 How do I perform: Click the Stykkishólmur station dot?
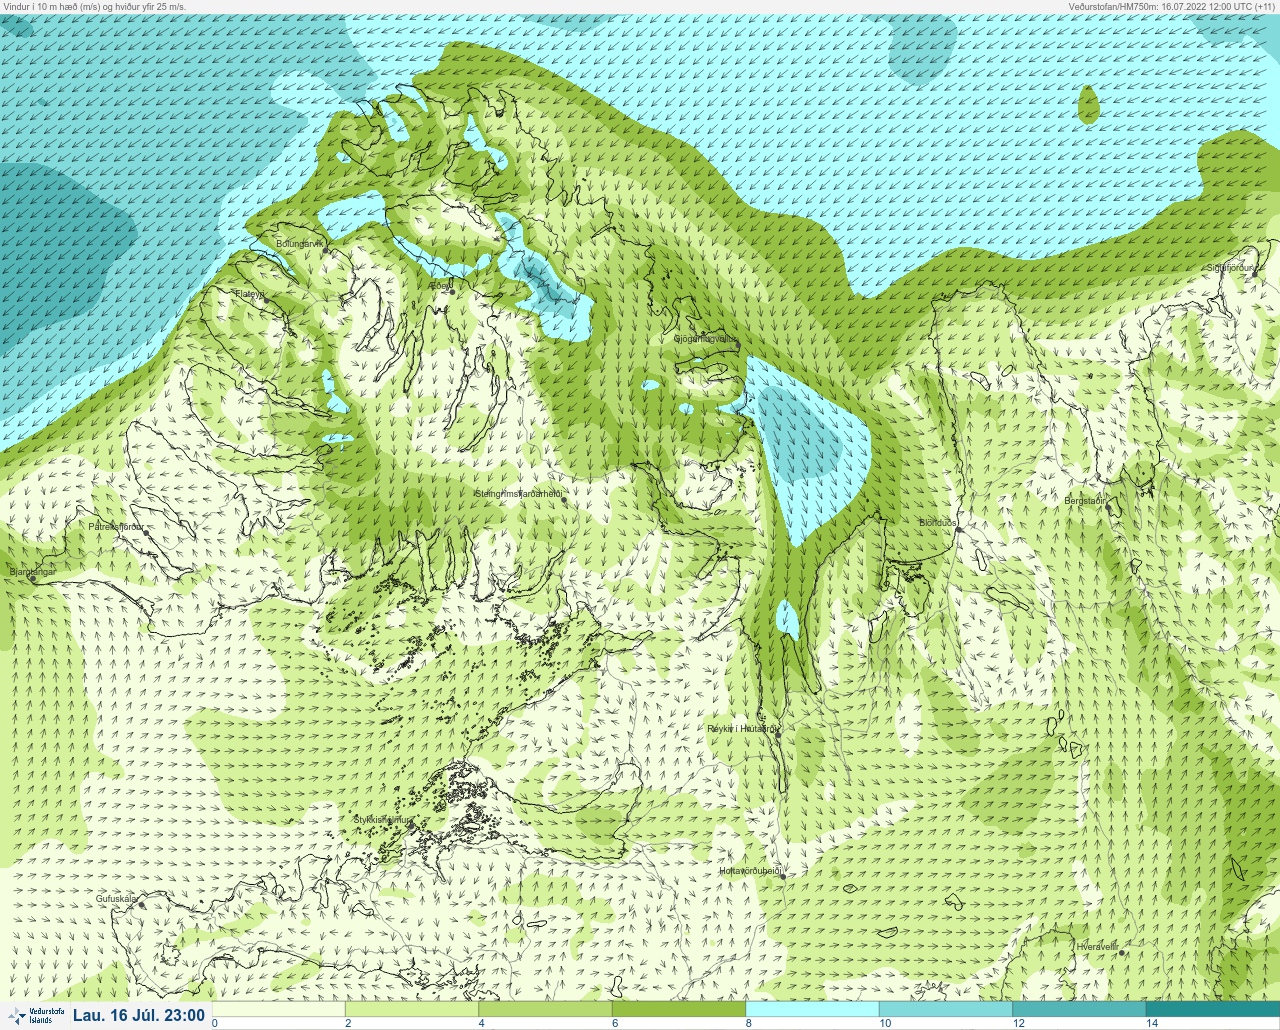coord(413,824)
